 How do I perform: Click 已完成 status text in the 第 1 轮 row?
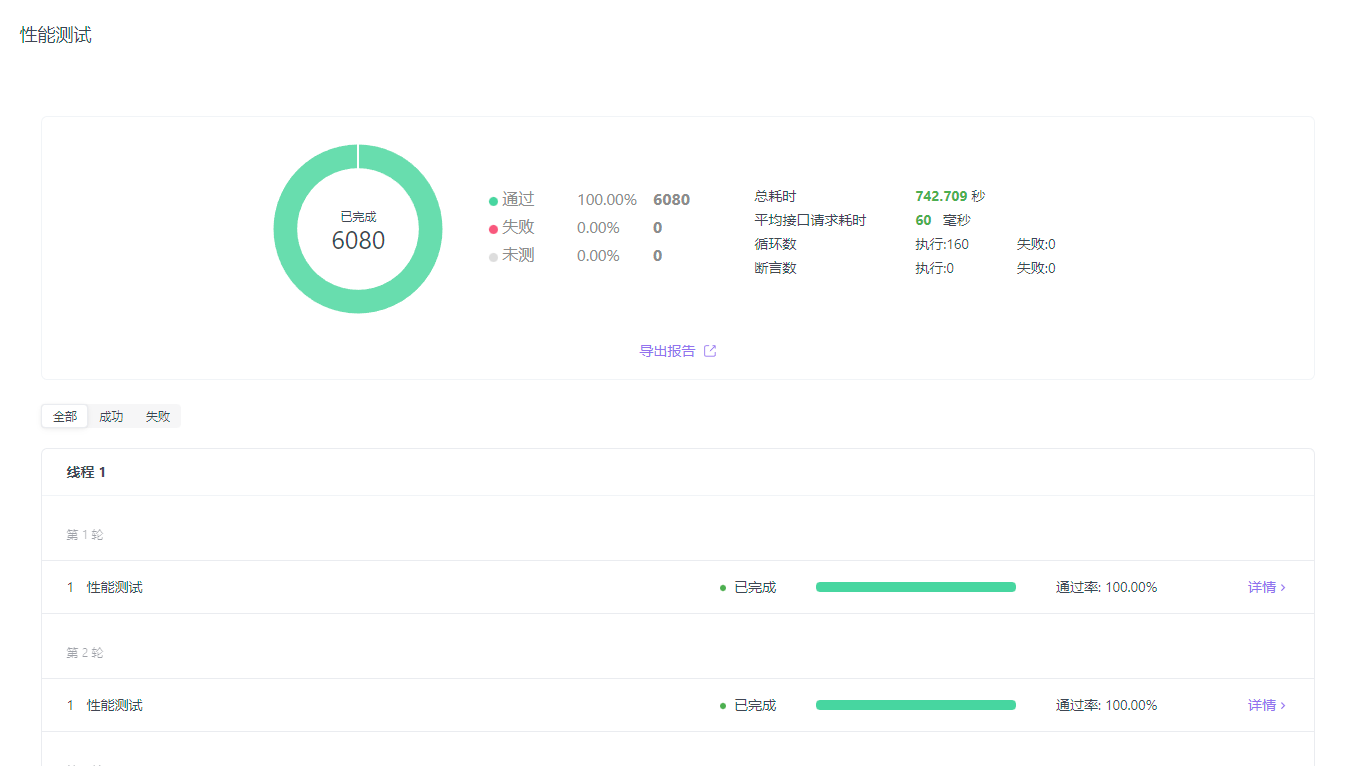click(x=755, y=588)
